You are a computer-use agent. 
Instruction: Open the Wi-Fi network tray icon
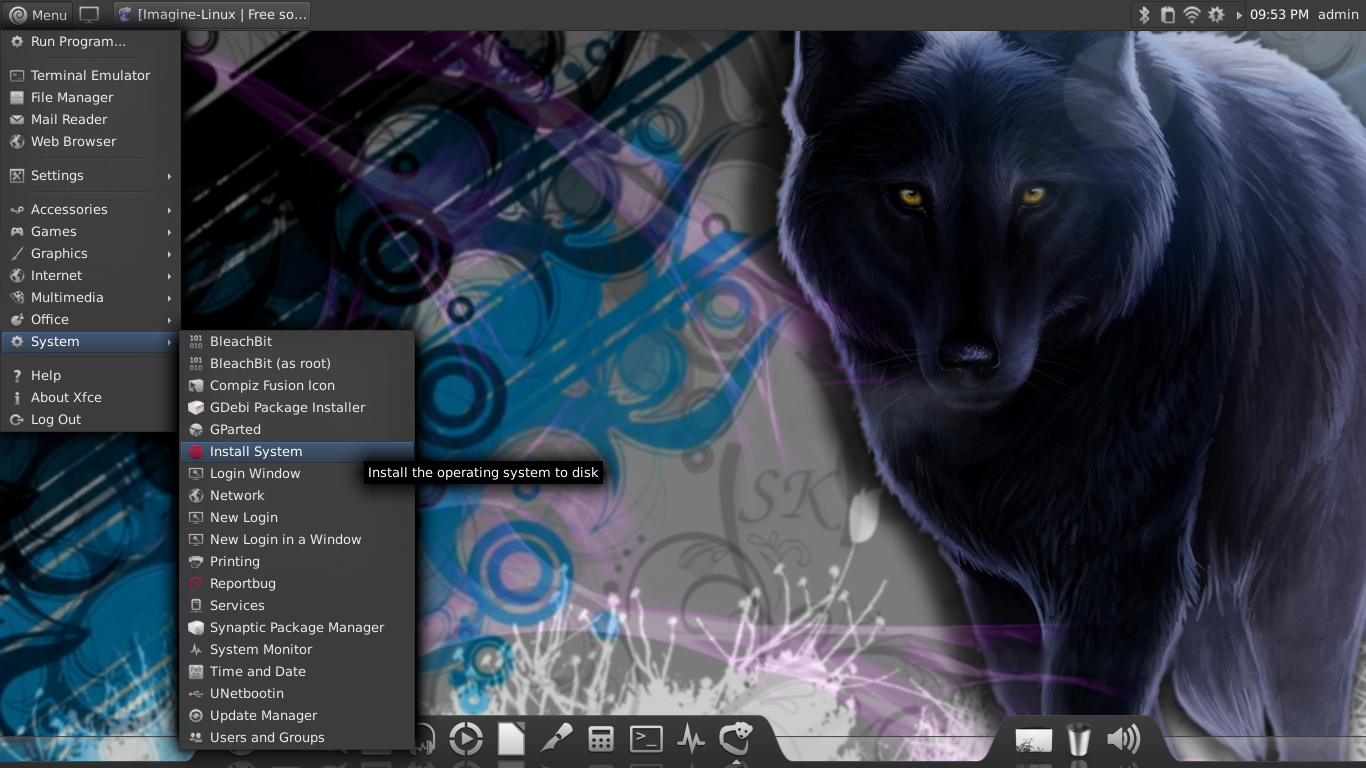coord(1191,15)
